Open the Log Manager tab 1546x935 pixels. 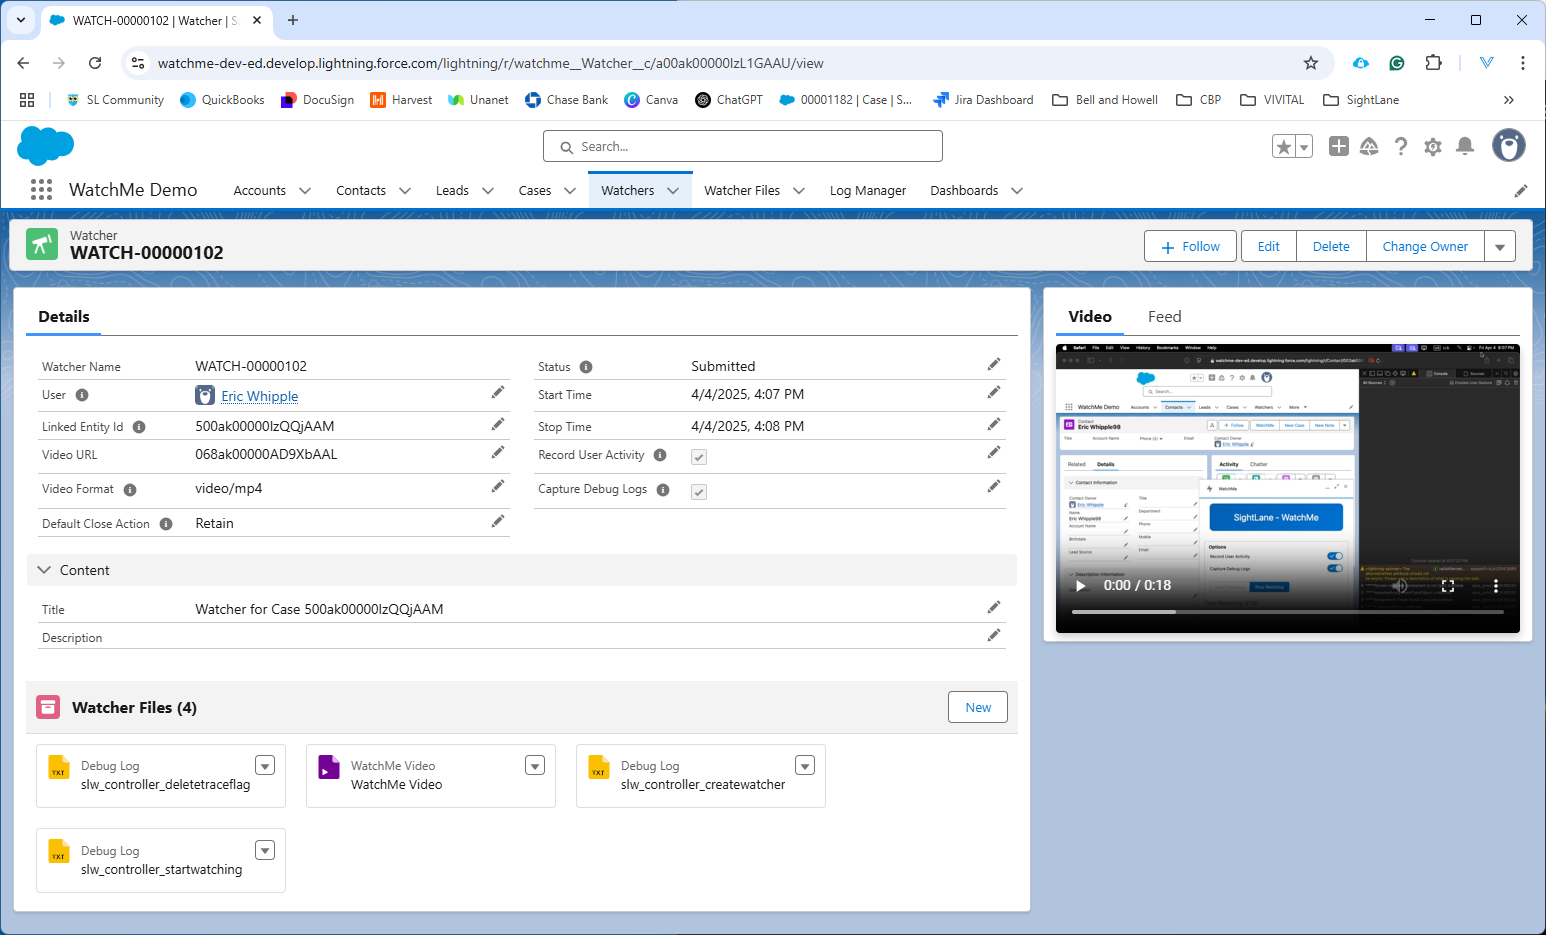tap(868, 191)
